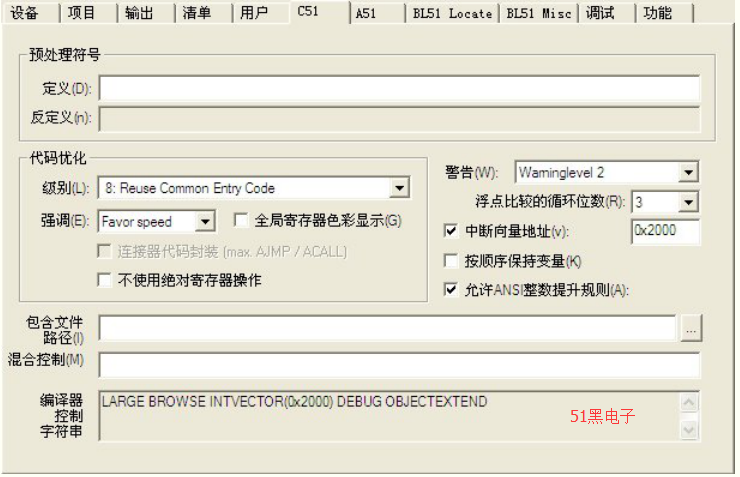Click the 反定义 text field
740x477 pixels.
click(x=399, y=119)
